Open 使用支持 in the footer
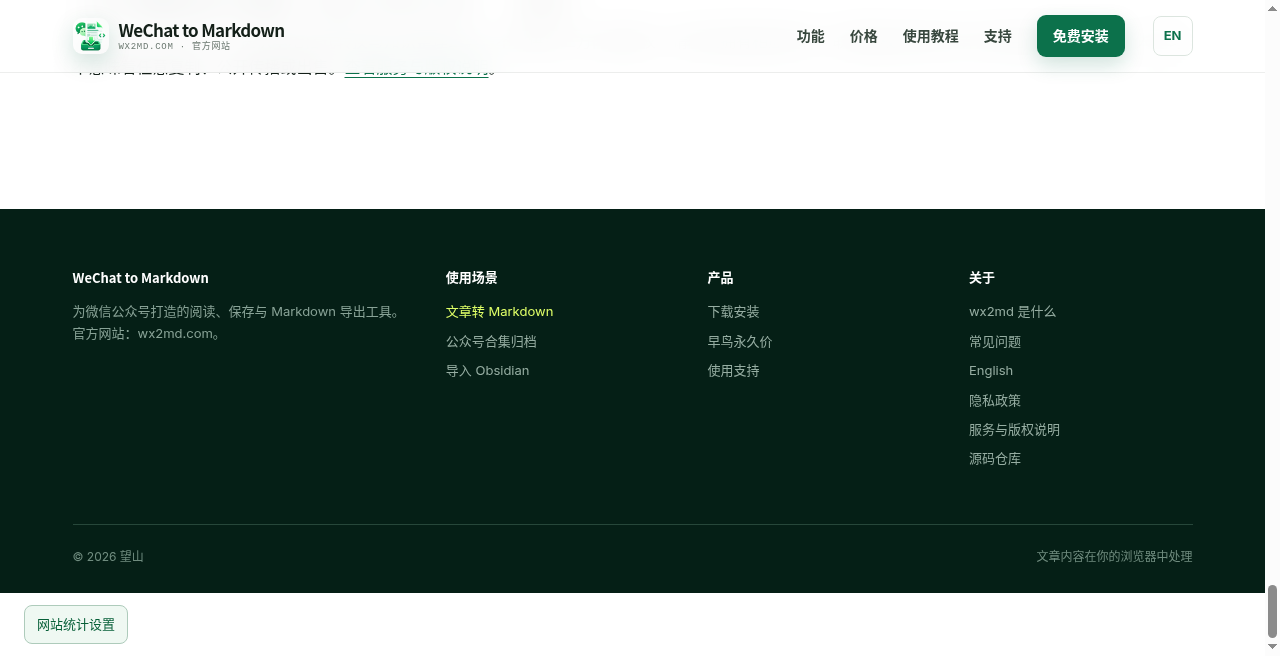This screenshot has height=656, width=1280. [733, 371]
